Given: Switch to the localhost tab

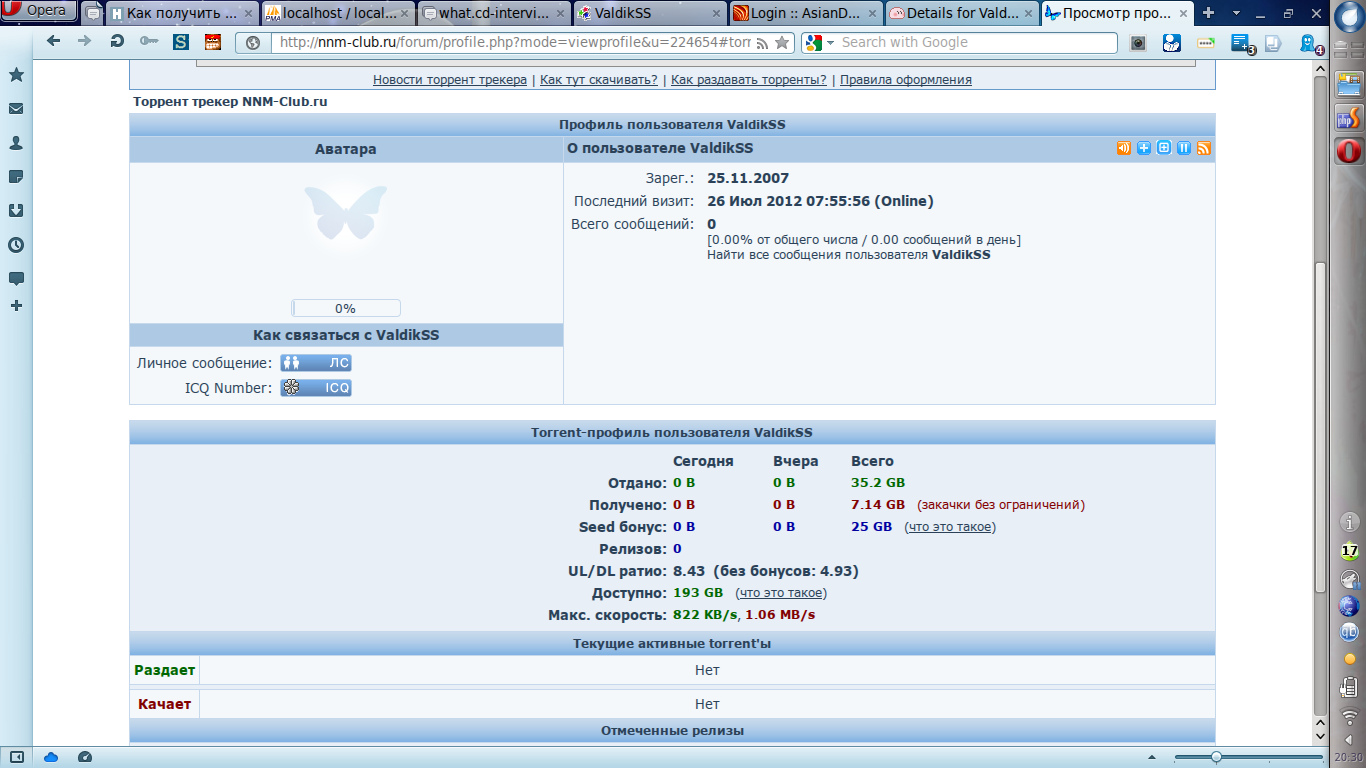Looking at the screenshot, I should click(338, 14).
